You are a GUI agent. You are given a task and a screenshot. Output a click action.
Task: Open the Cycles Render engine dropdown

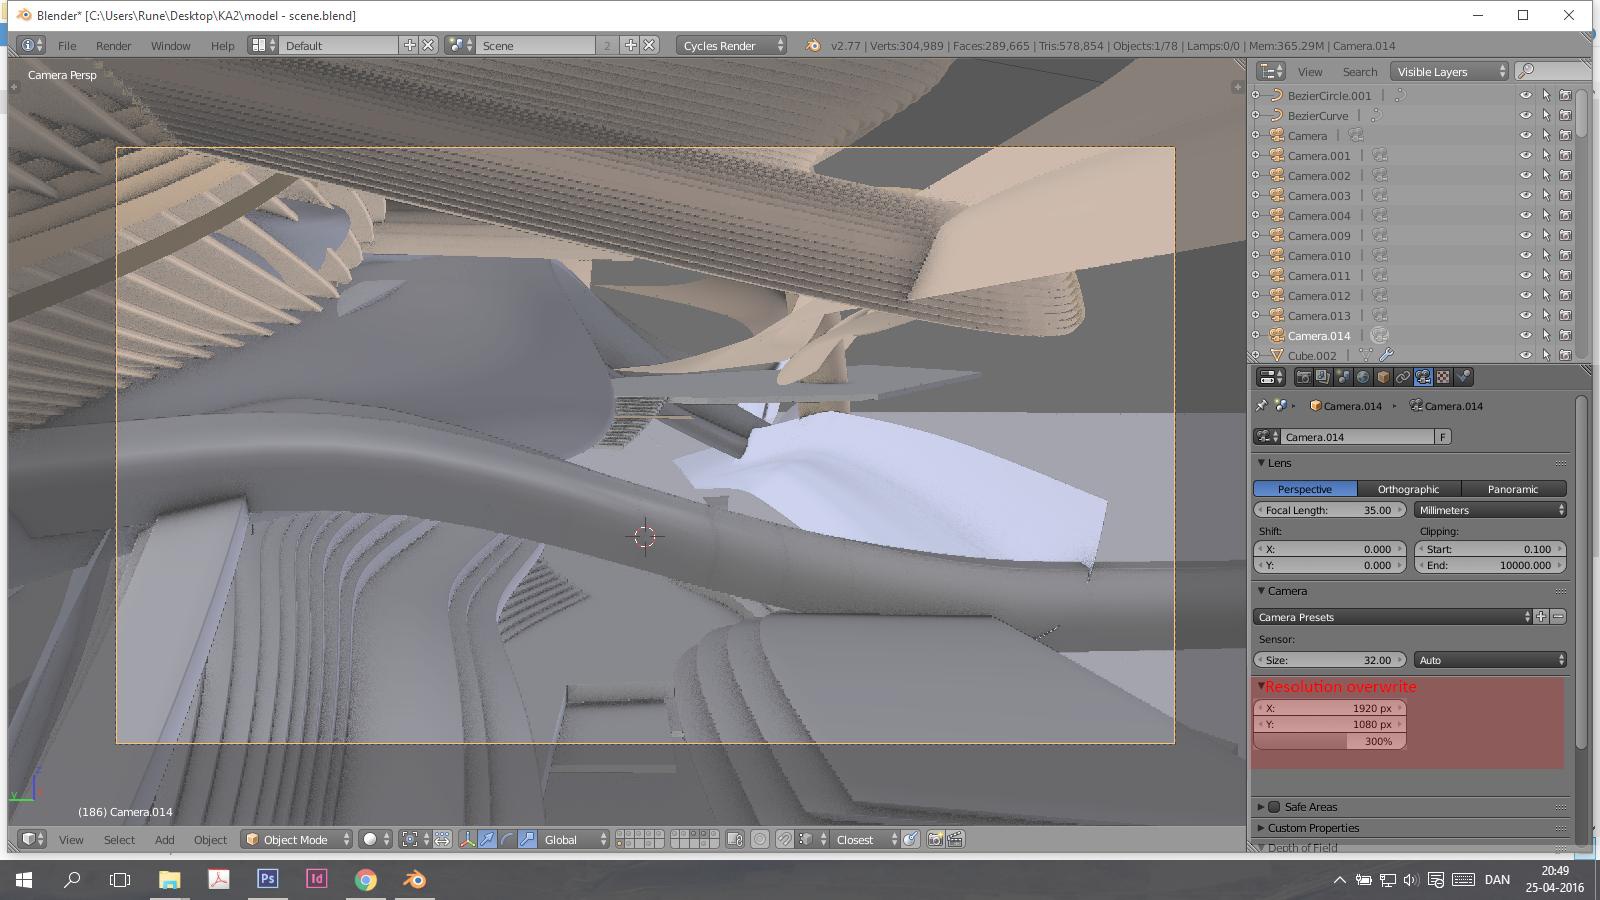(731, 45)
